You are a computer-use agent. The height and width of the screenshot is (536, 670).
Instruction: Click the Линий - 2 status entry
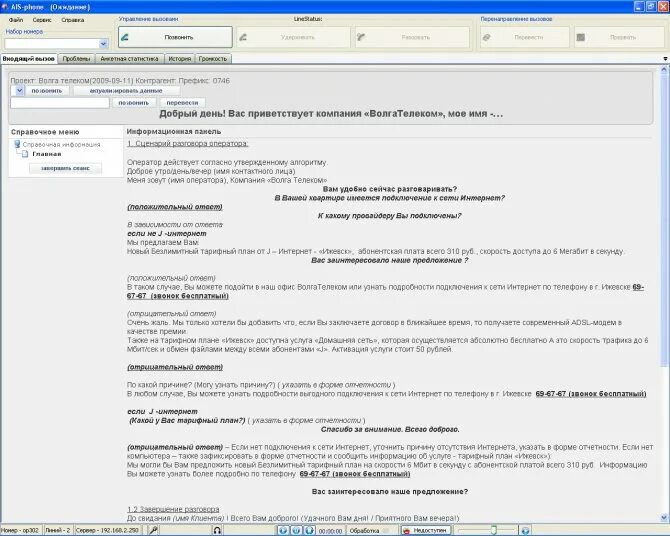57,530
